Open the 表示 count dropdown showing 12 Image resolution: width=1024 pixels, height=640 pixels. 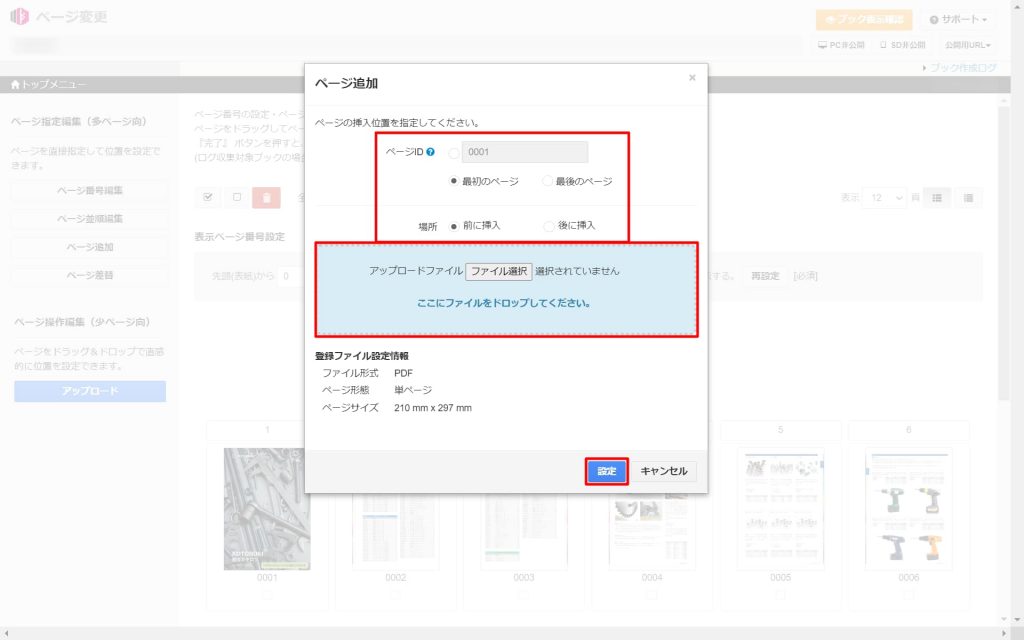pos(886,198)
